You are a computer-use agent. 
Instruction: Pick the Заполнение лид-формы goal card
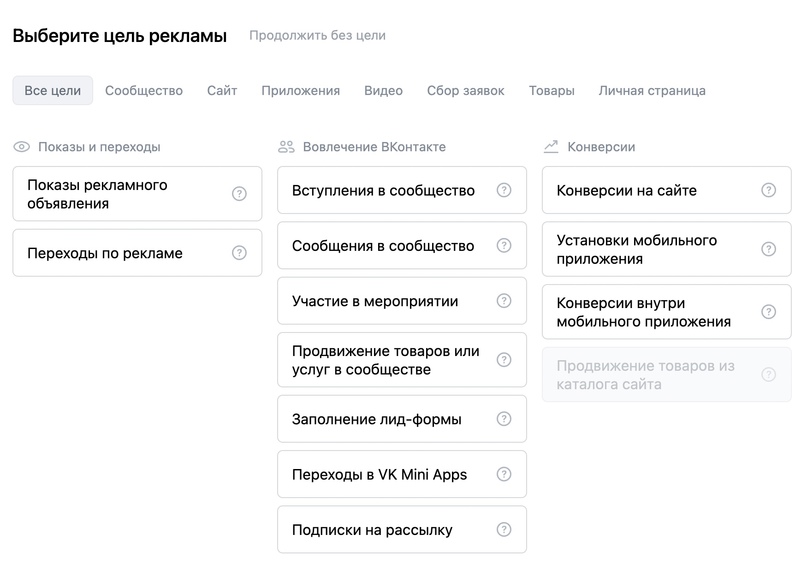click(402, 419)
